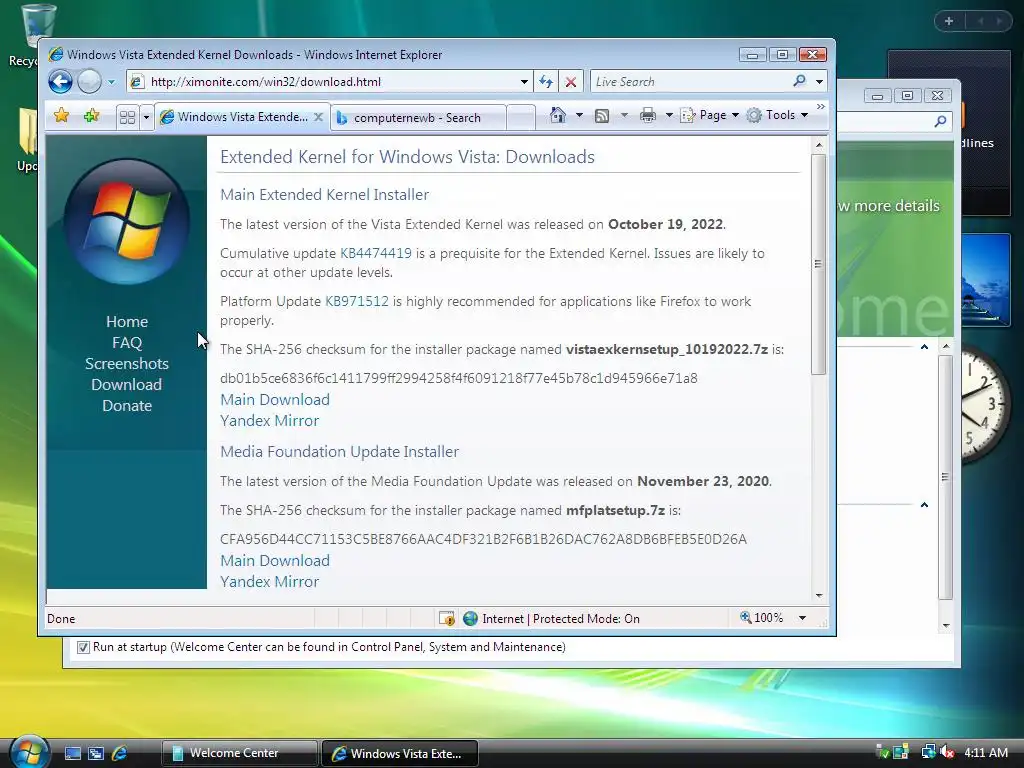Go to Home in the site sidebar
Screen dimensions: 1024x768
click(127, 321)
